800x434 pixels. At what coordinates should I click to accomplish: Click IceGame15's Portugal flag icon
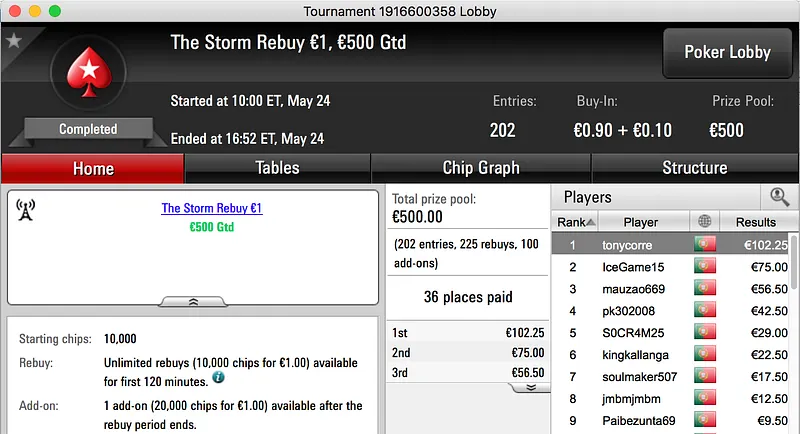pos(705,267)
